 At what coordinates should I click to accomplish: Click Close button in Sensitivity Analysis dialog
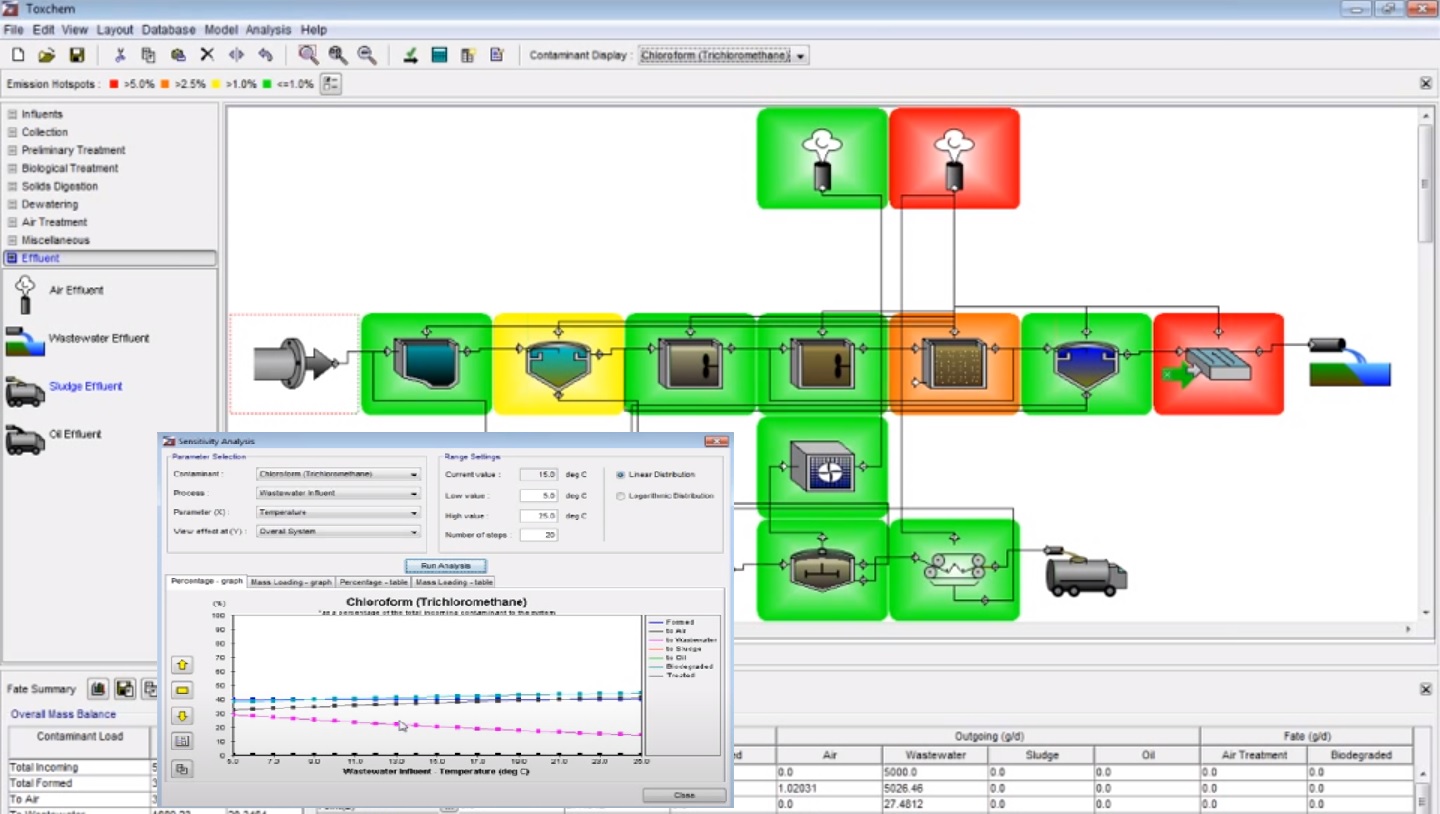tap(684, 795)
